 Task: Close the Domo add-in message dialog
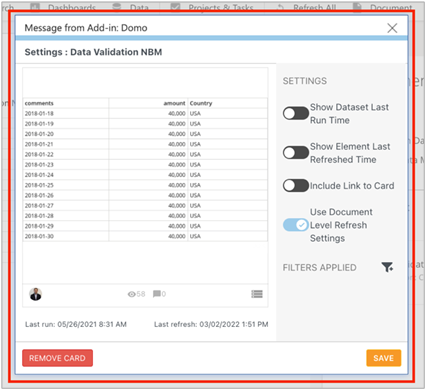(392, 28)
